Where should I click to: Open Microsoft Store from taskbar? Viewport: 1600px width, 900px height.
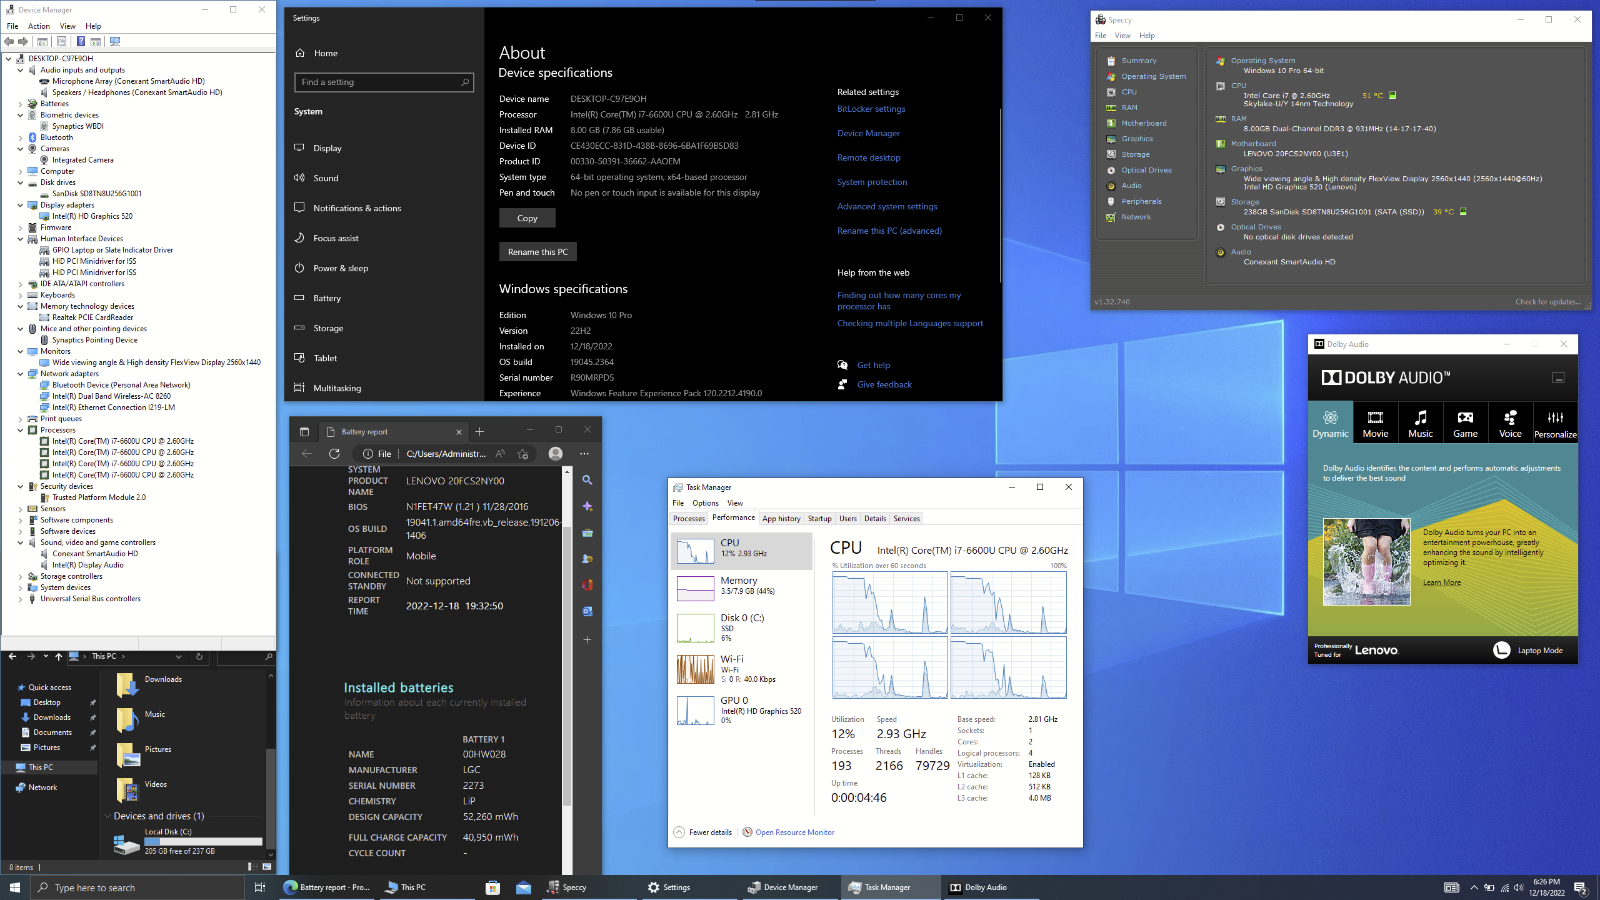tap(492, 888)
